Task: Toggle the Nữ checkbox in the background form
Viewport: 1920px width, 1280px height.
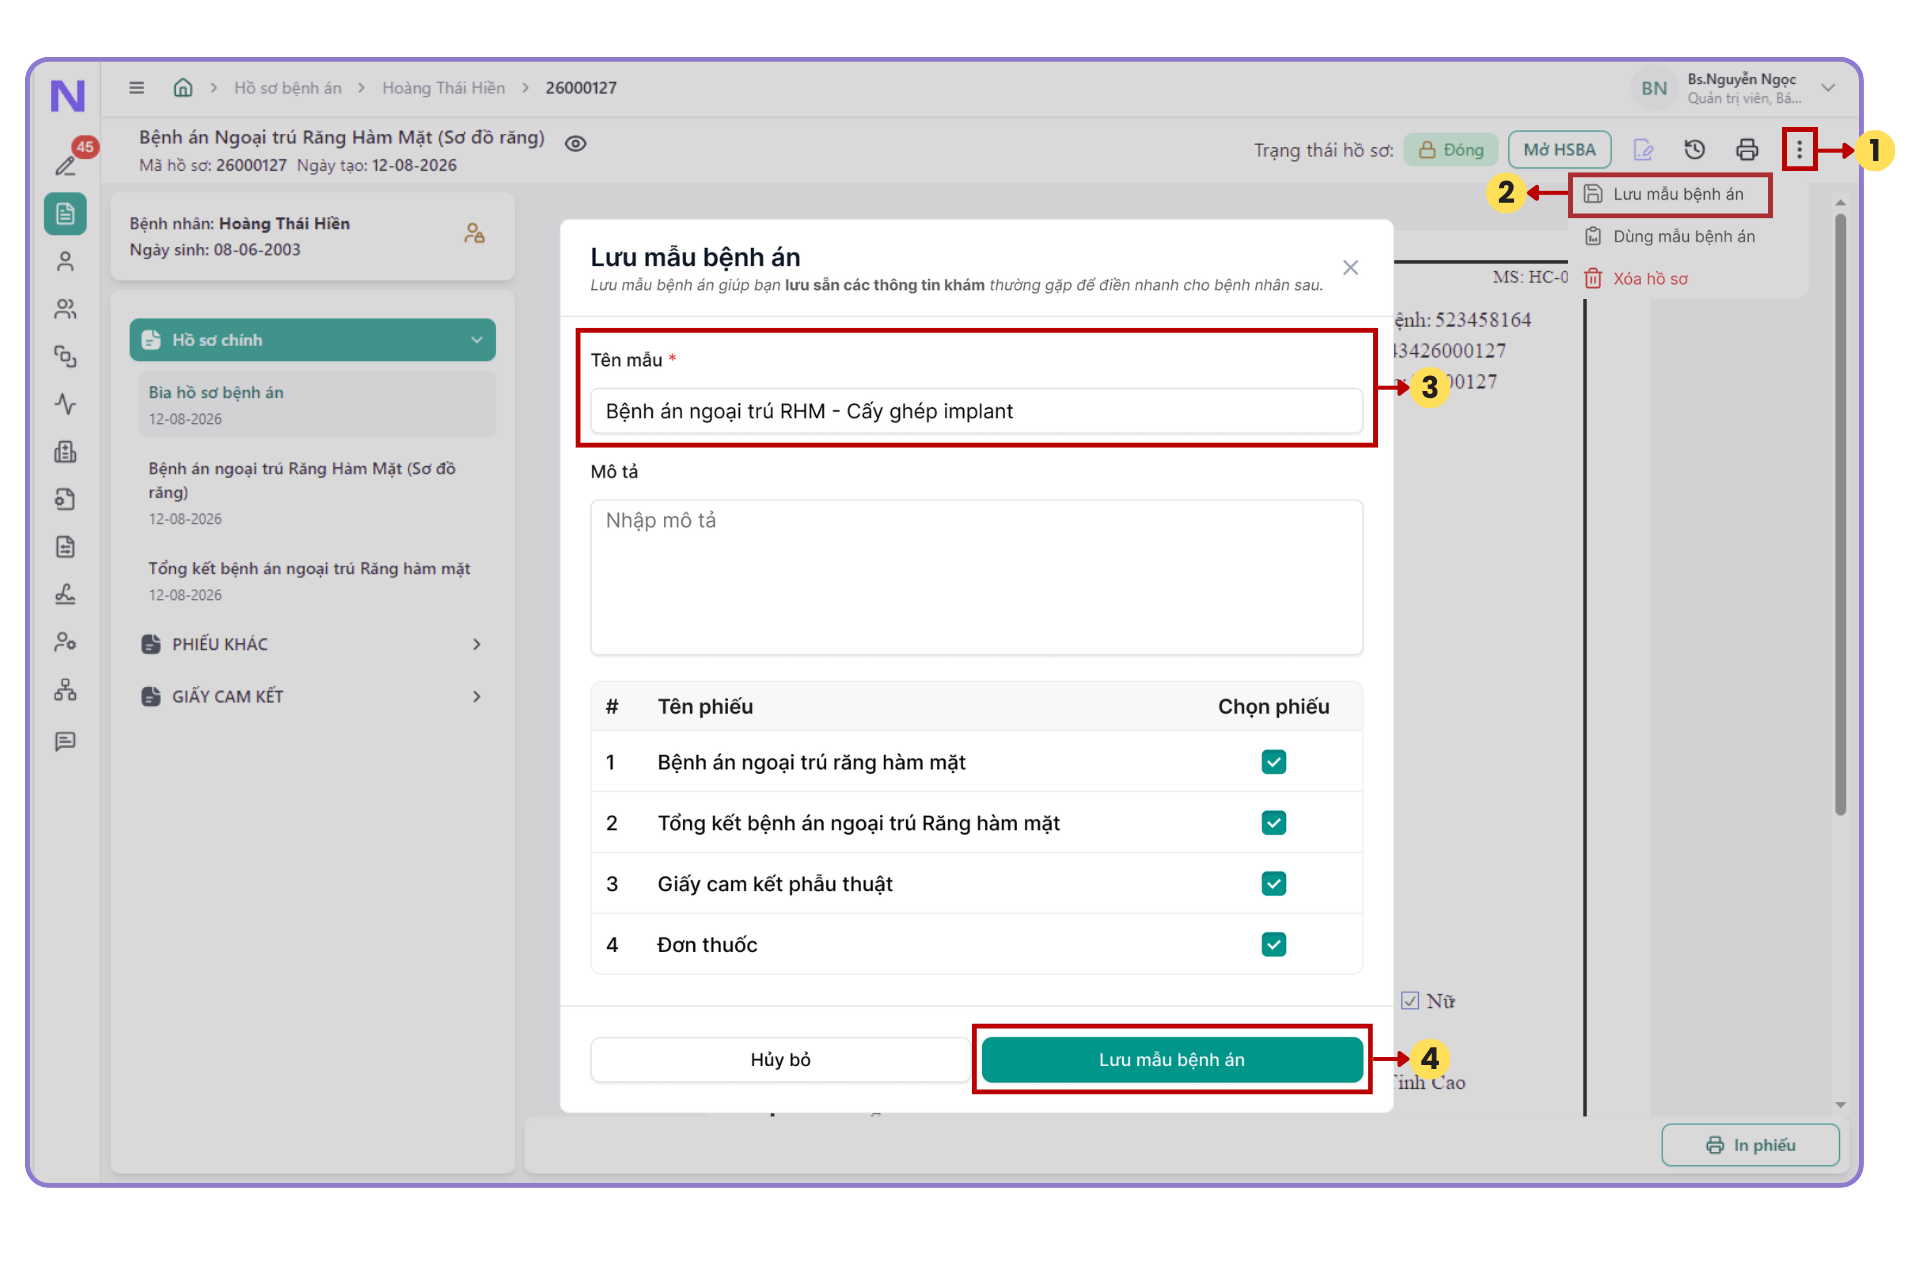Action: point(1410,1001)
